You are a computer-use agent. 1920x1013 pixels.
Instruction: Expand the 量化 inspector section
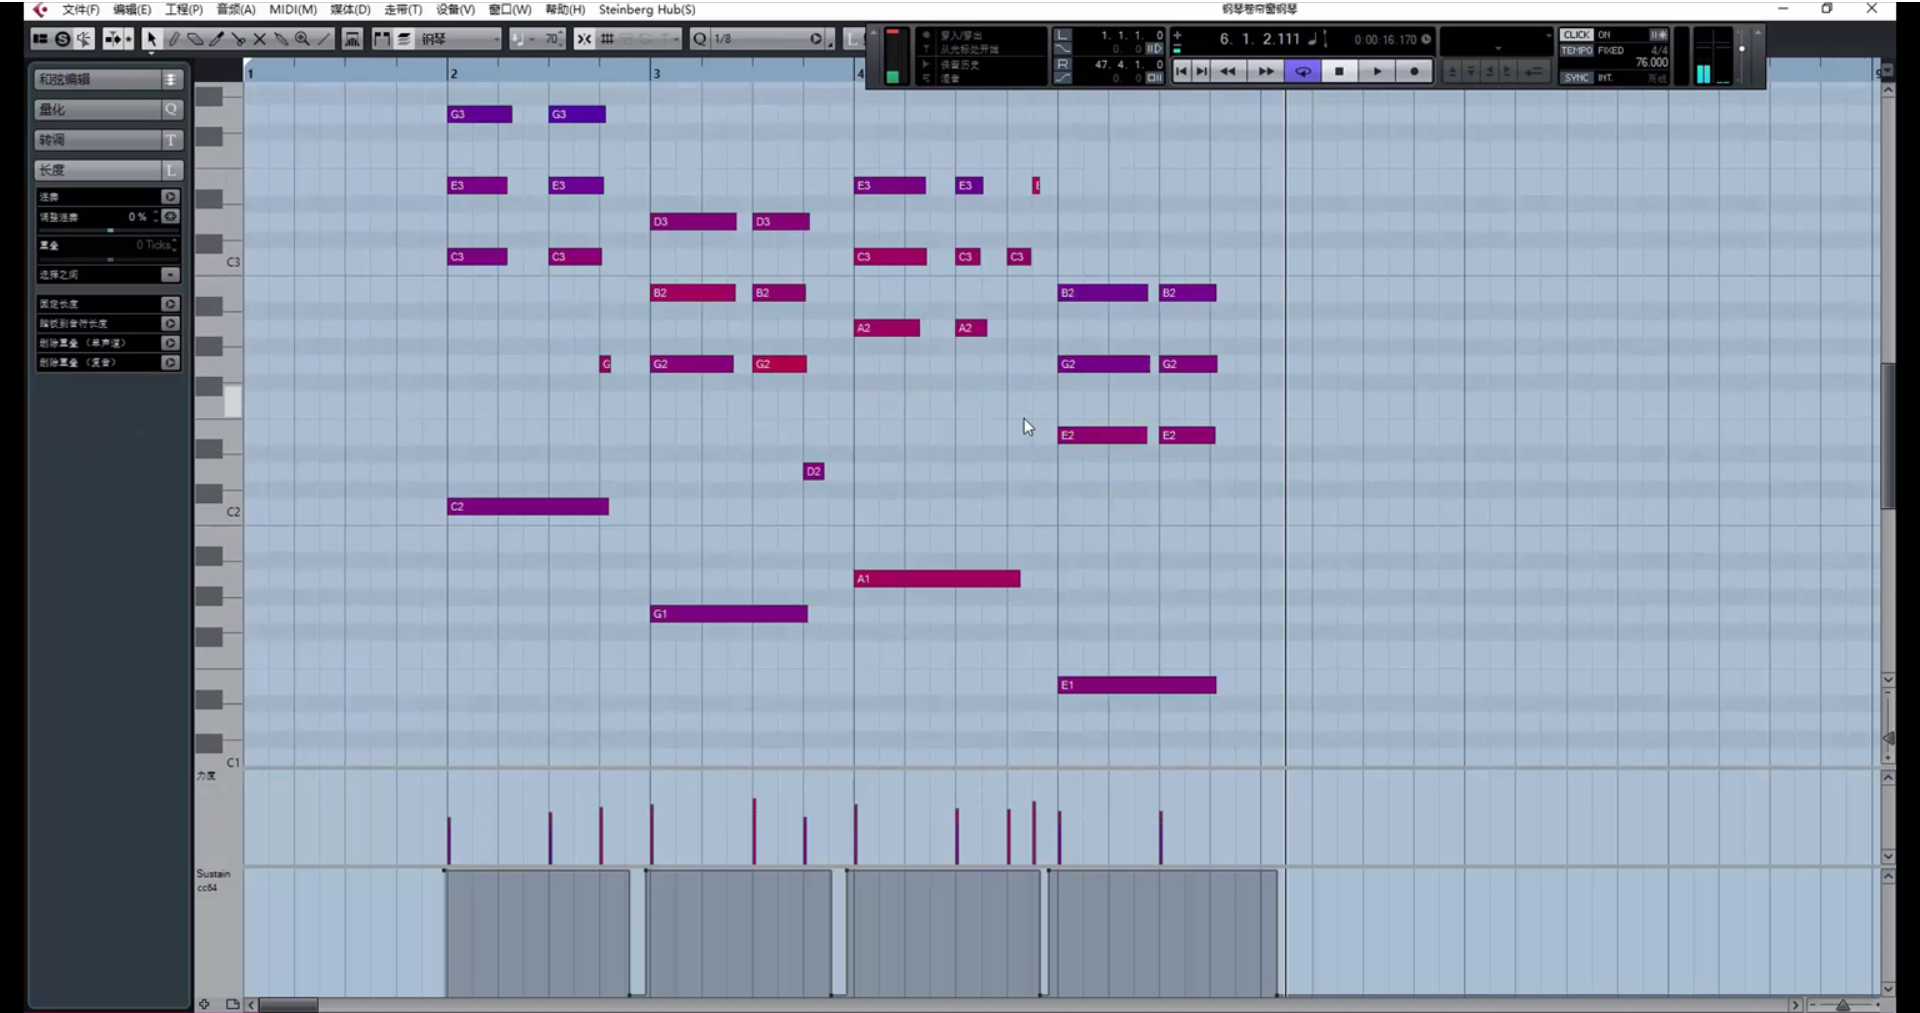pos(108,109)
